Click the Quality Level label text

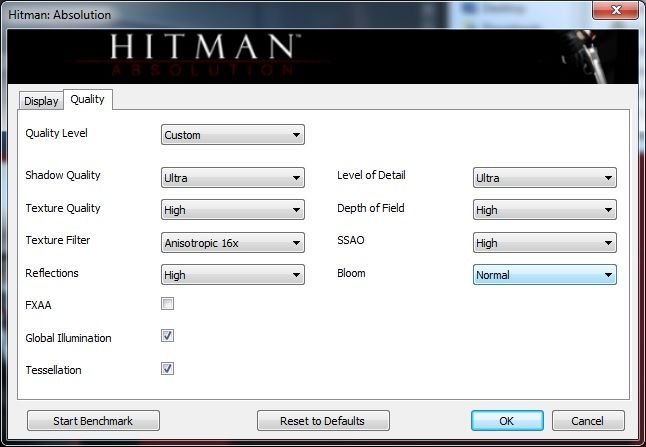pos(56,133)
